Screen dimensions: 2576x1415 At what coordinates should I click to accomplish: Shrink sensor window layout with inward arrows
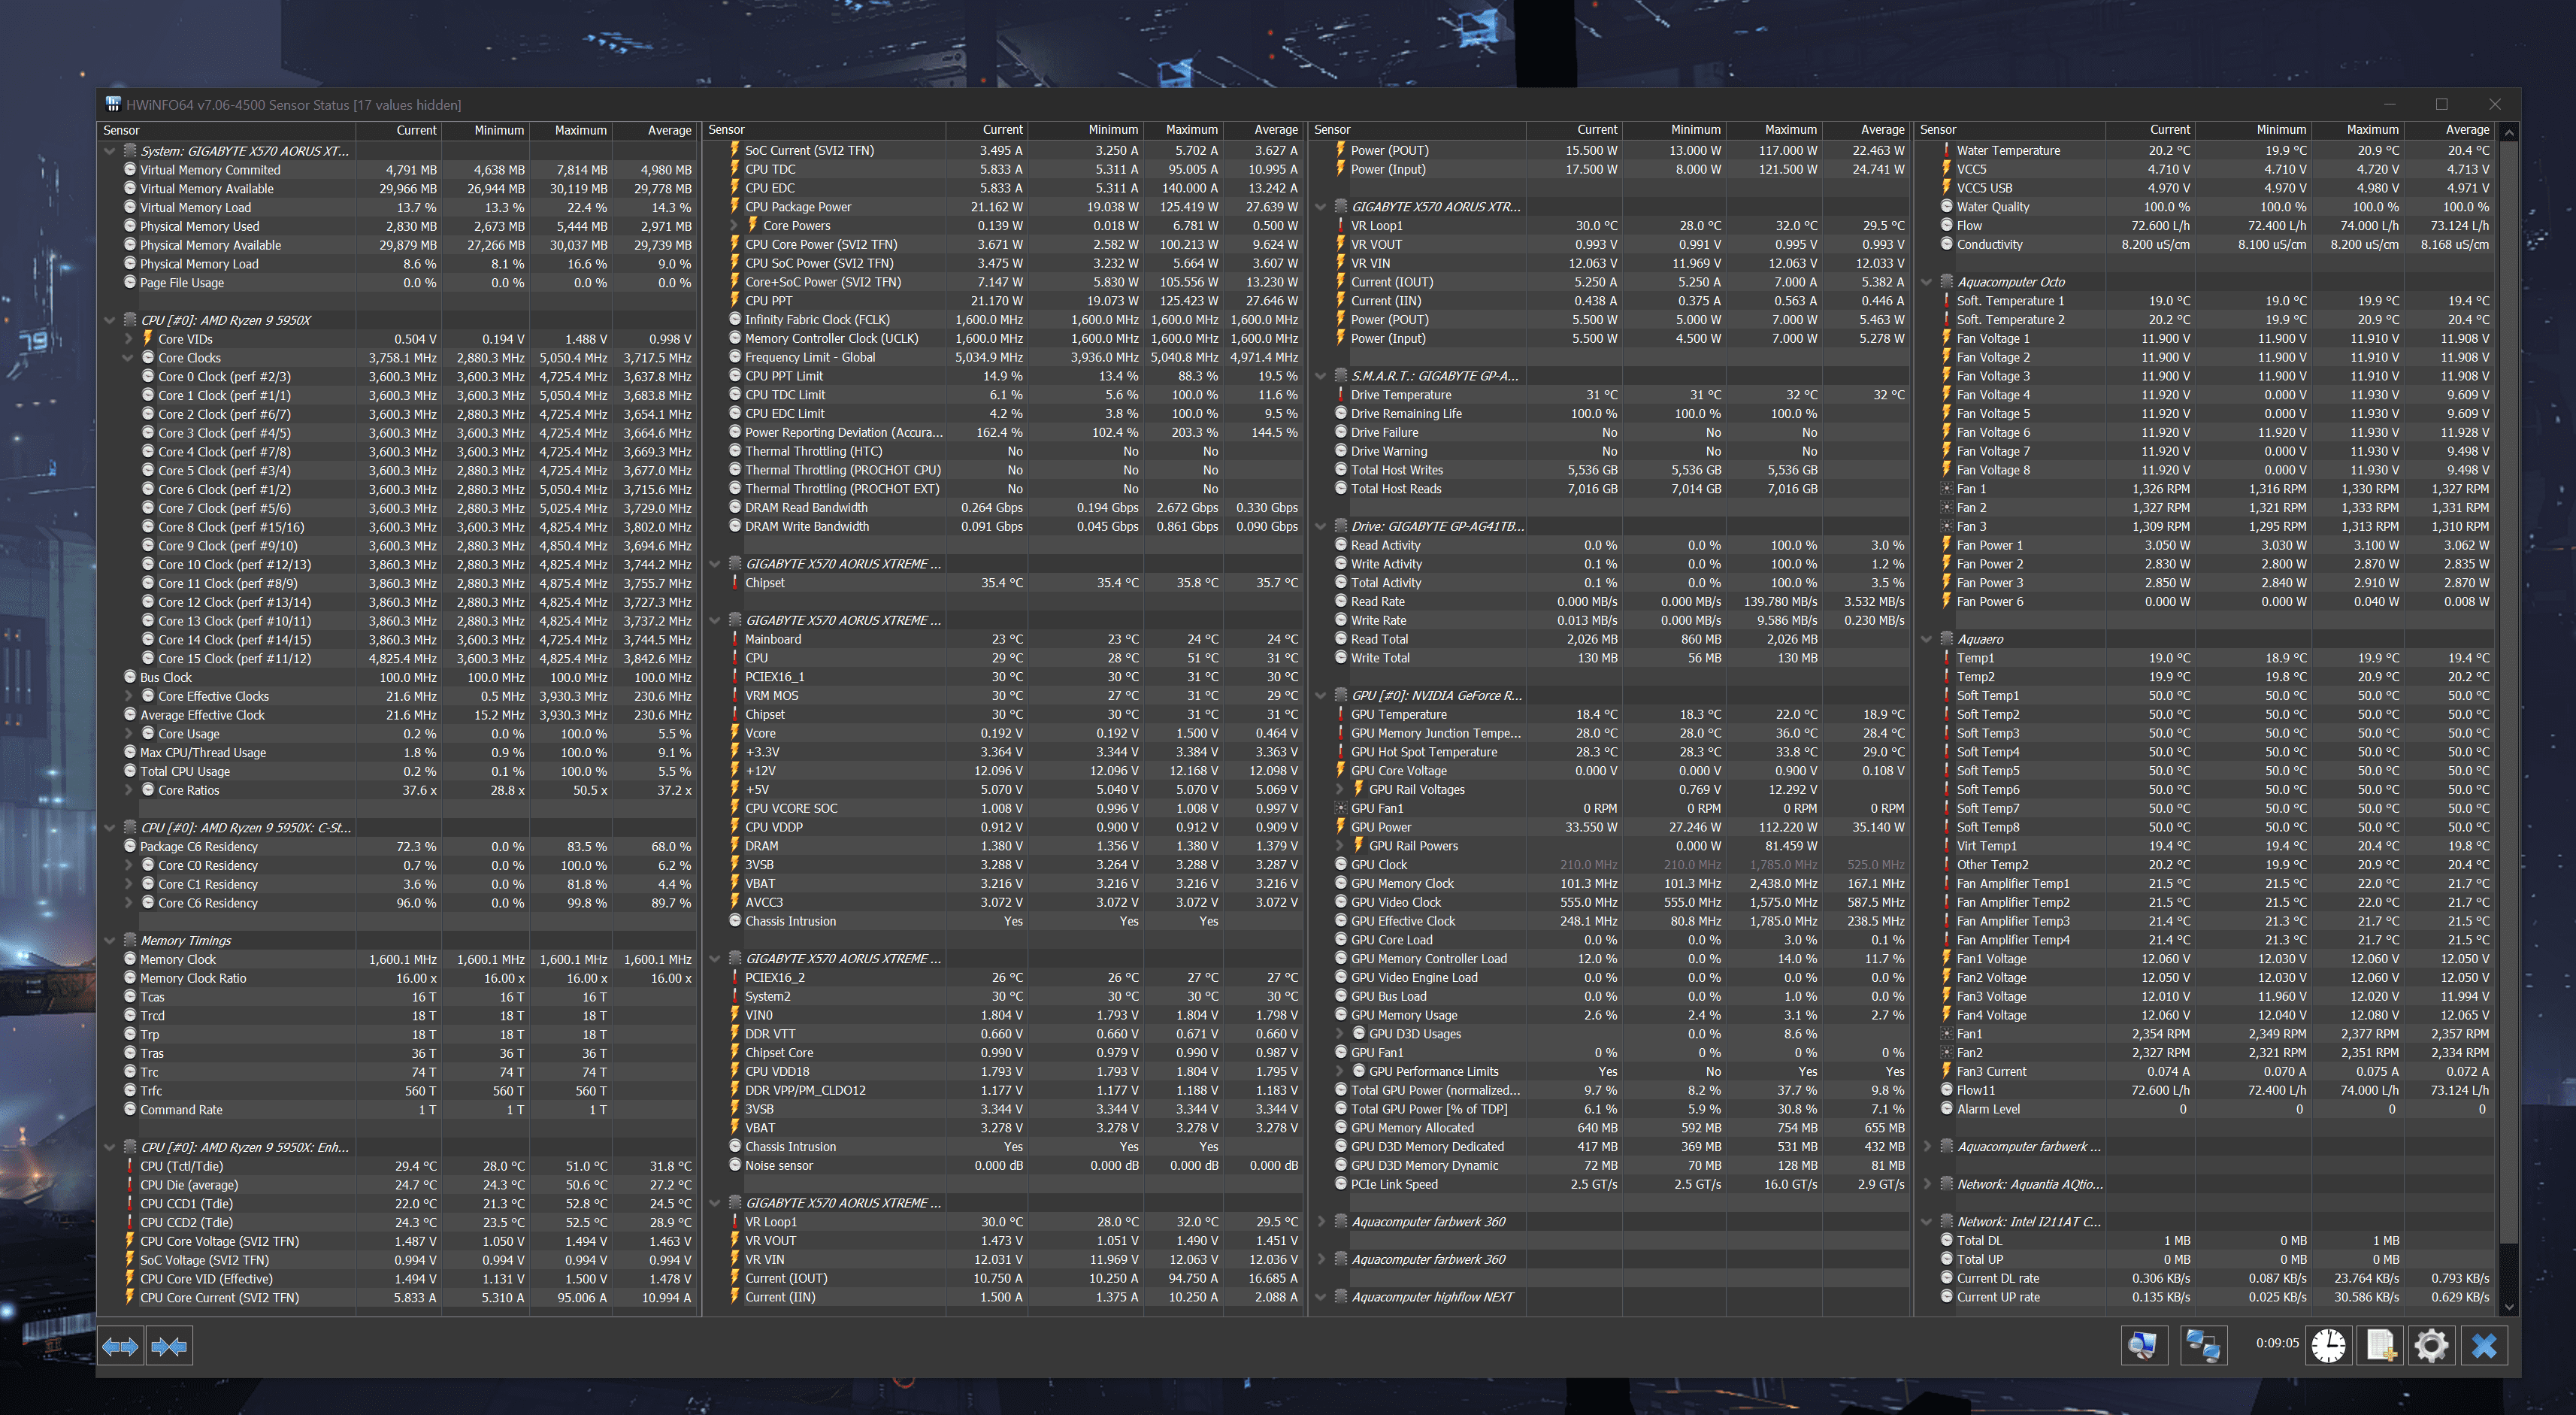click(x=169, y=1346)
